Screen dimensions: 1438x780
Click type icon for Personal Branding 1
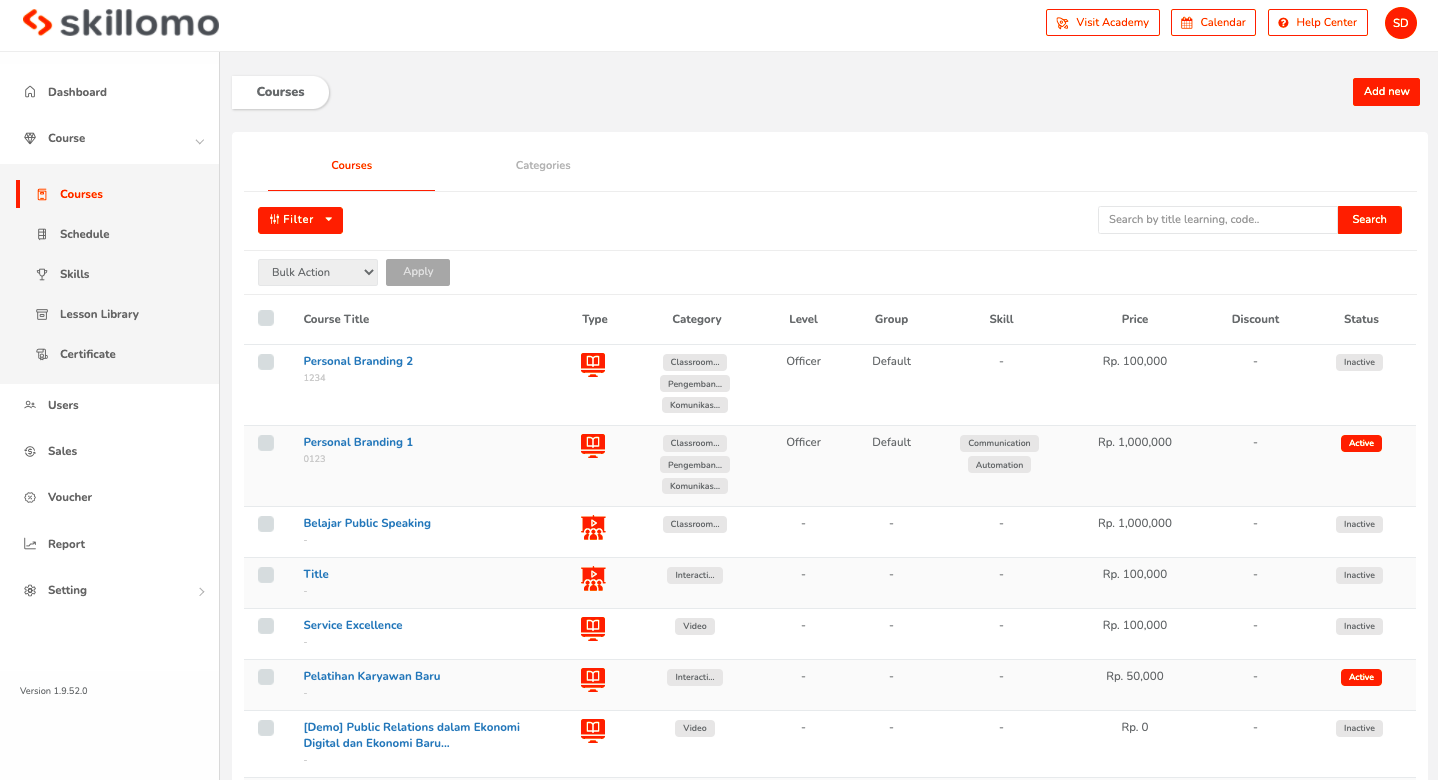point(593,445)
